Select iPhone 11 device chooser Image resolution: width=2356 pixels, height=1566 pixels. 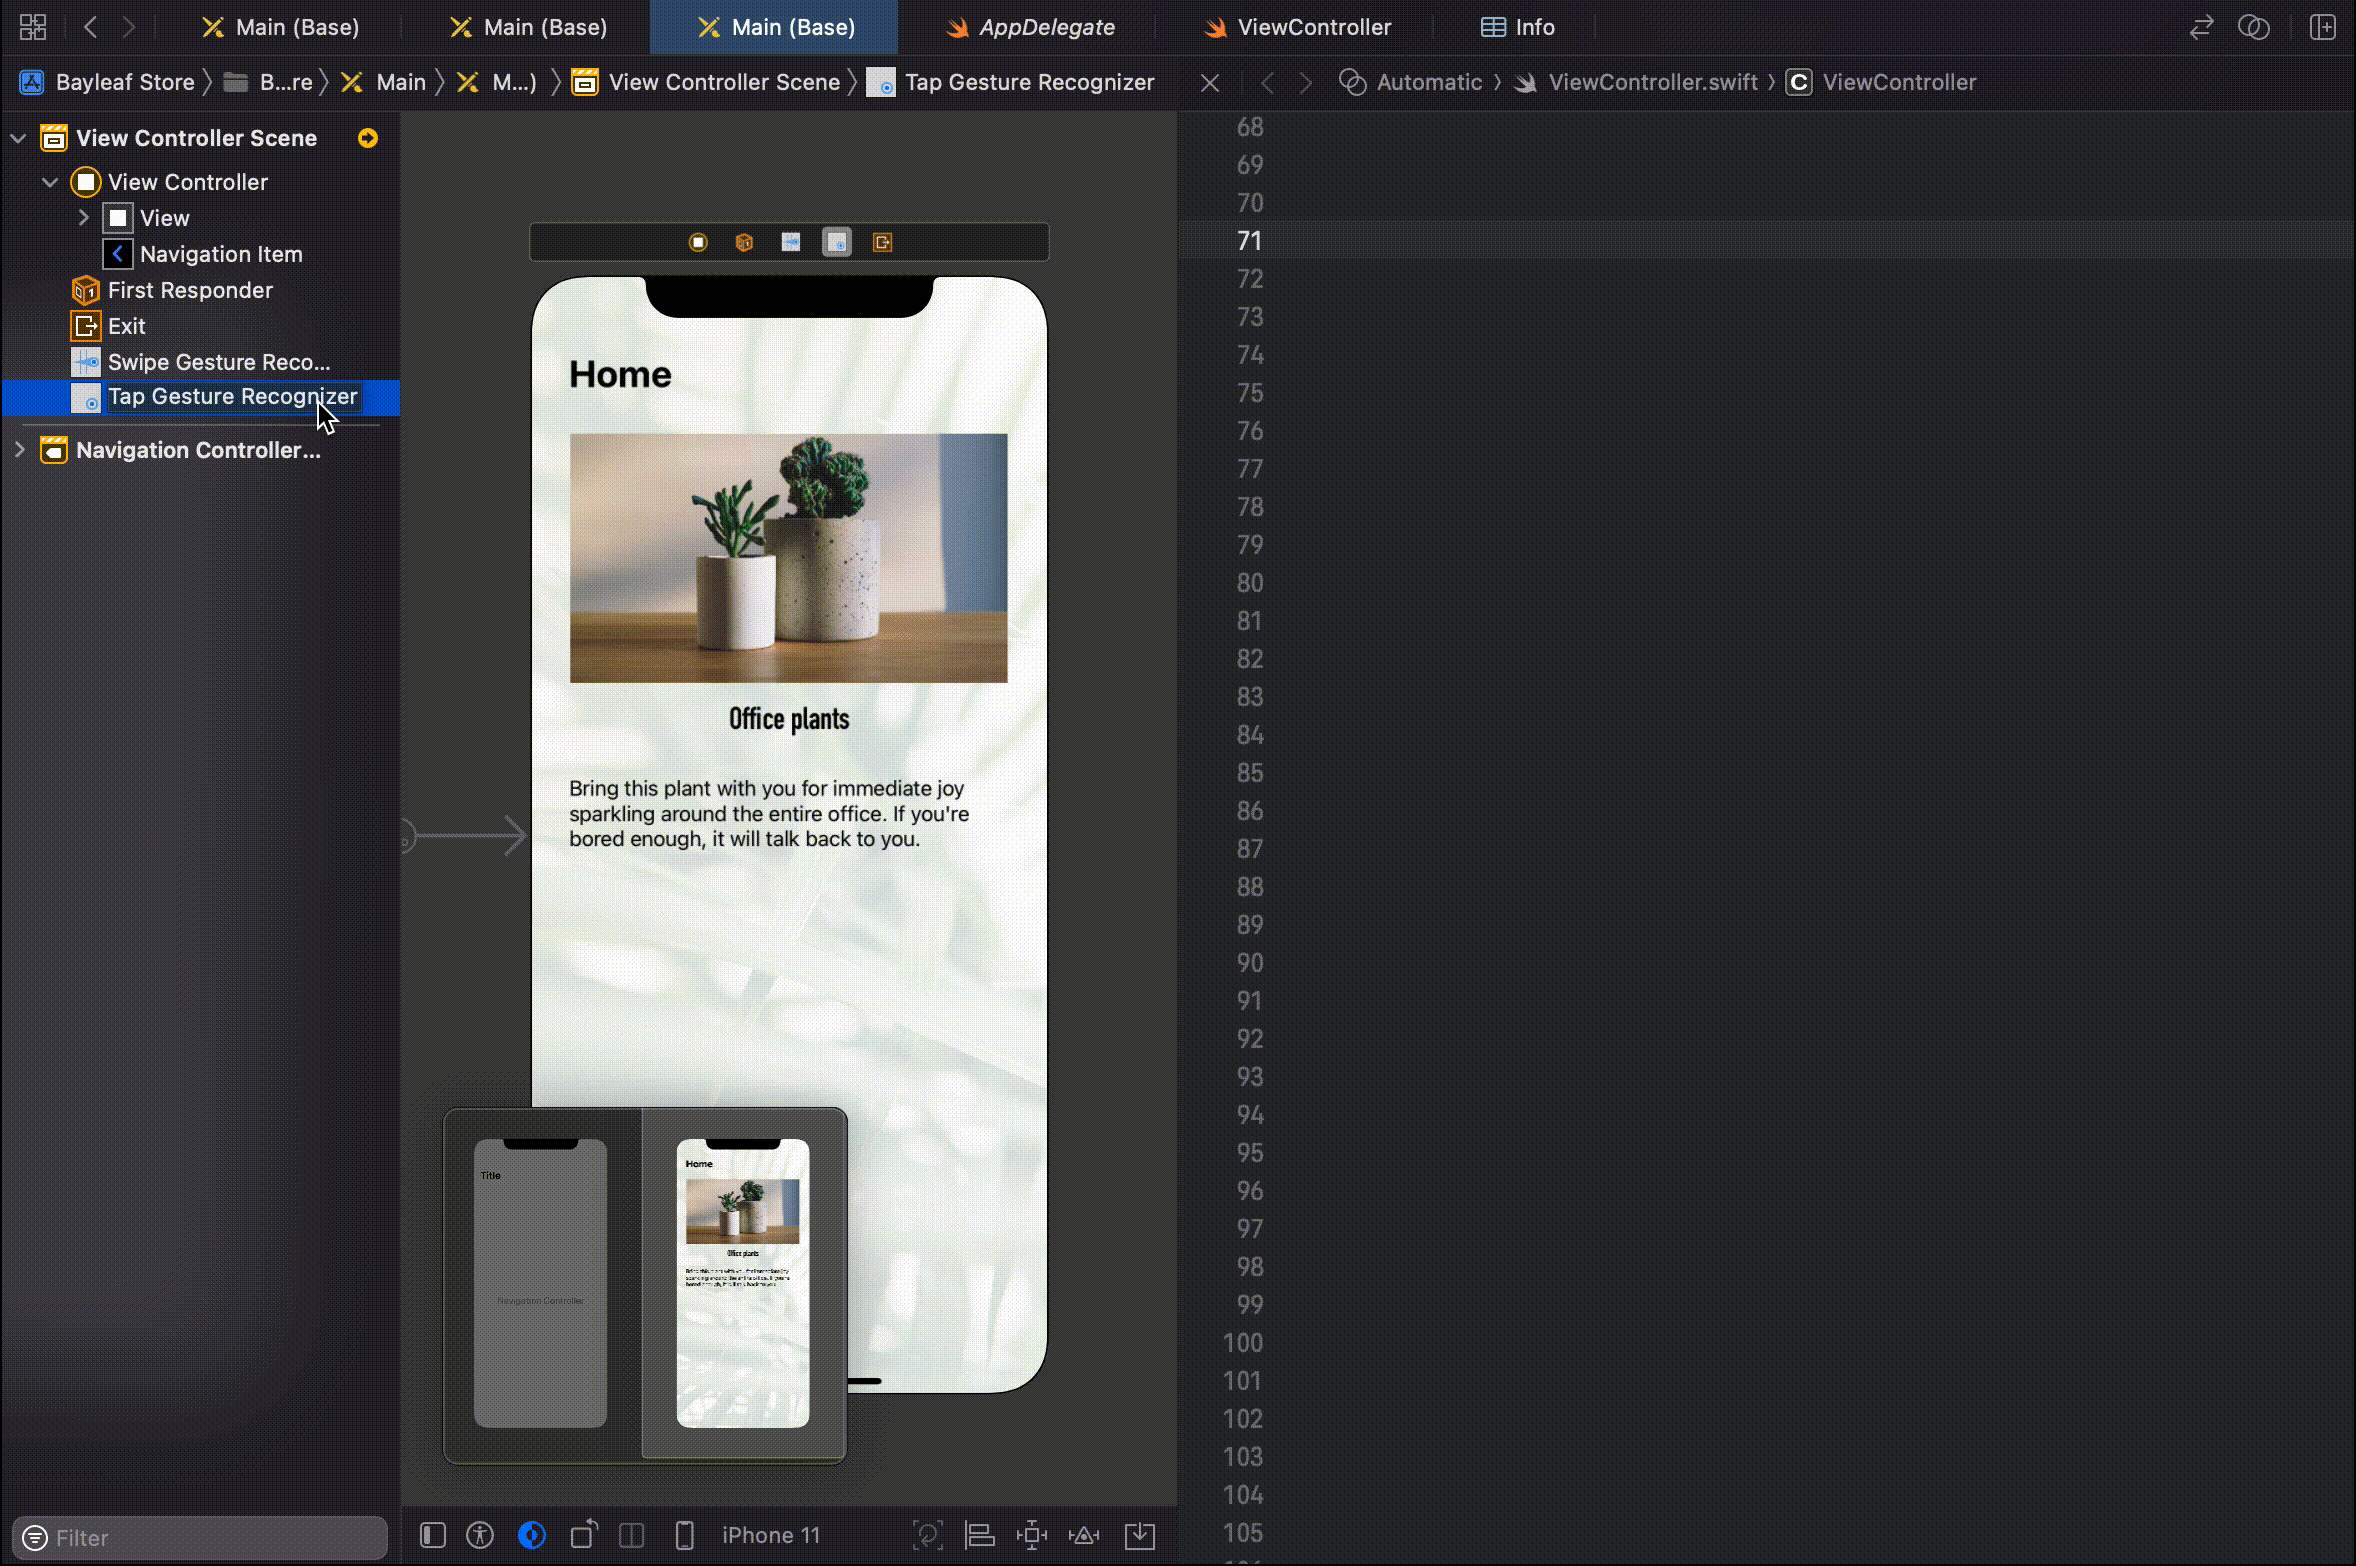(x=770, y=1535)
